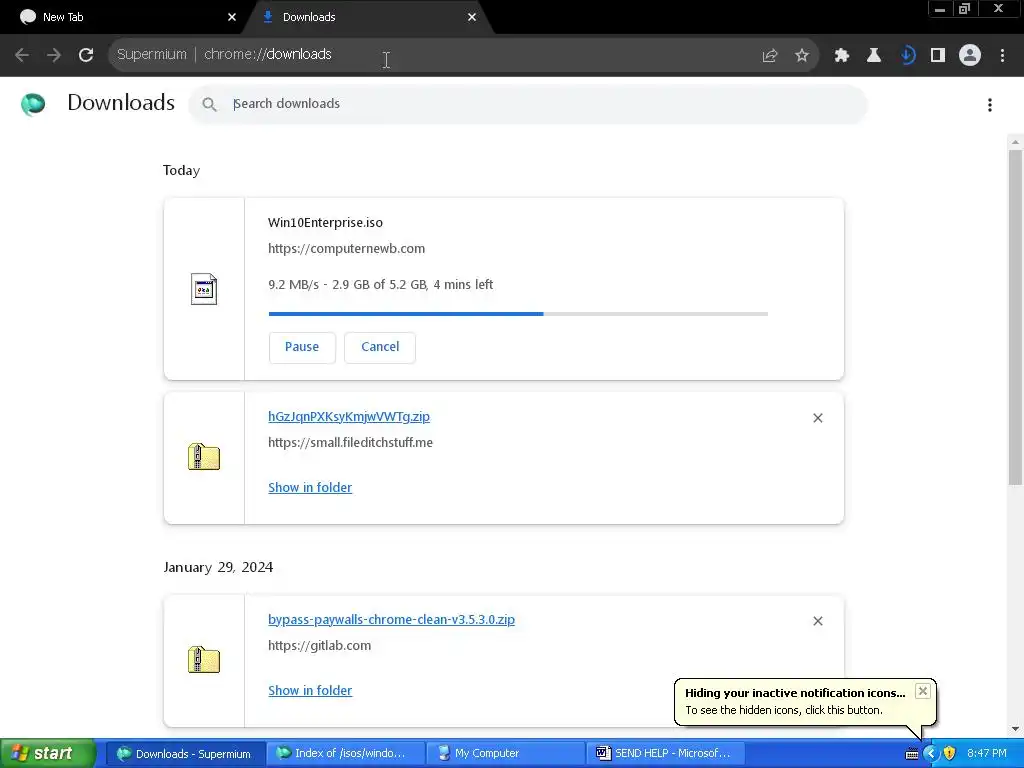Click the security shield tray icon
This screenshot has height=768, width=1024.
click(950, 754)
